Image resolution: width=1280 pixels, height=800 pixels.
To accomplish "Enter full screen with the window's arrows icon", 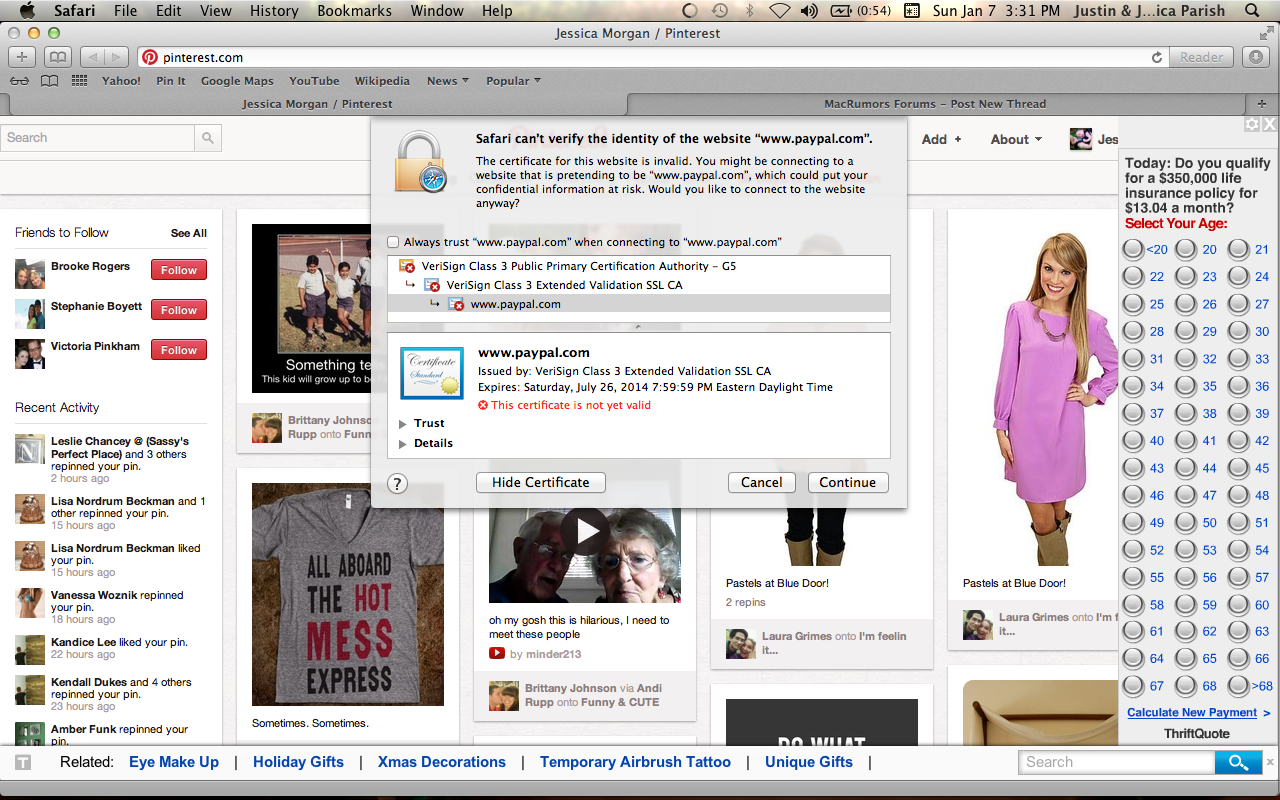I will (1265, 33).
